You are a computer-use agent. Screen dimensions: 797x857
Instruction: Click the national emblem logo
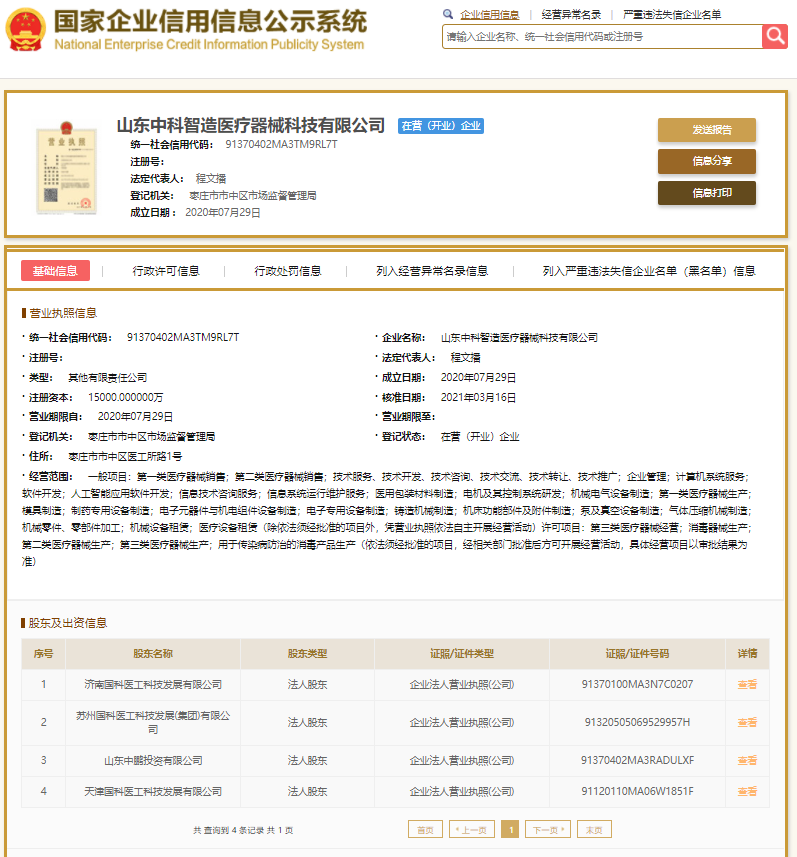tap(25, 30)
